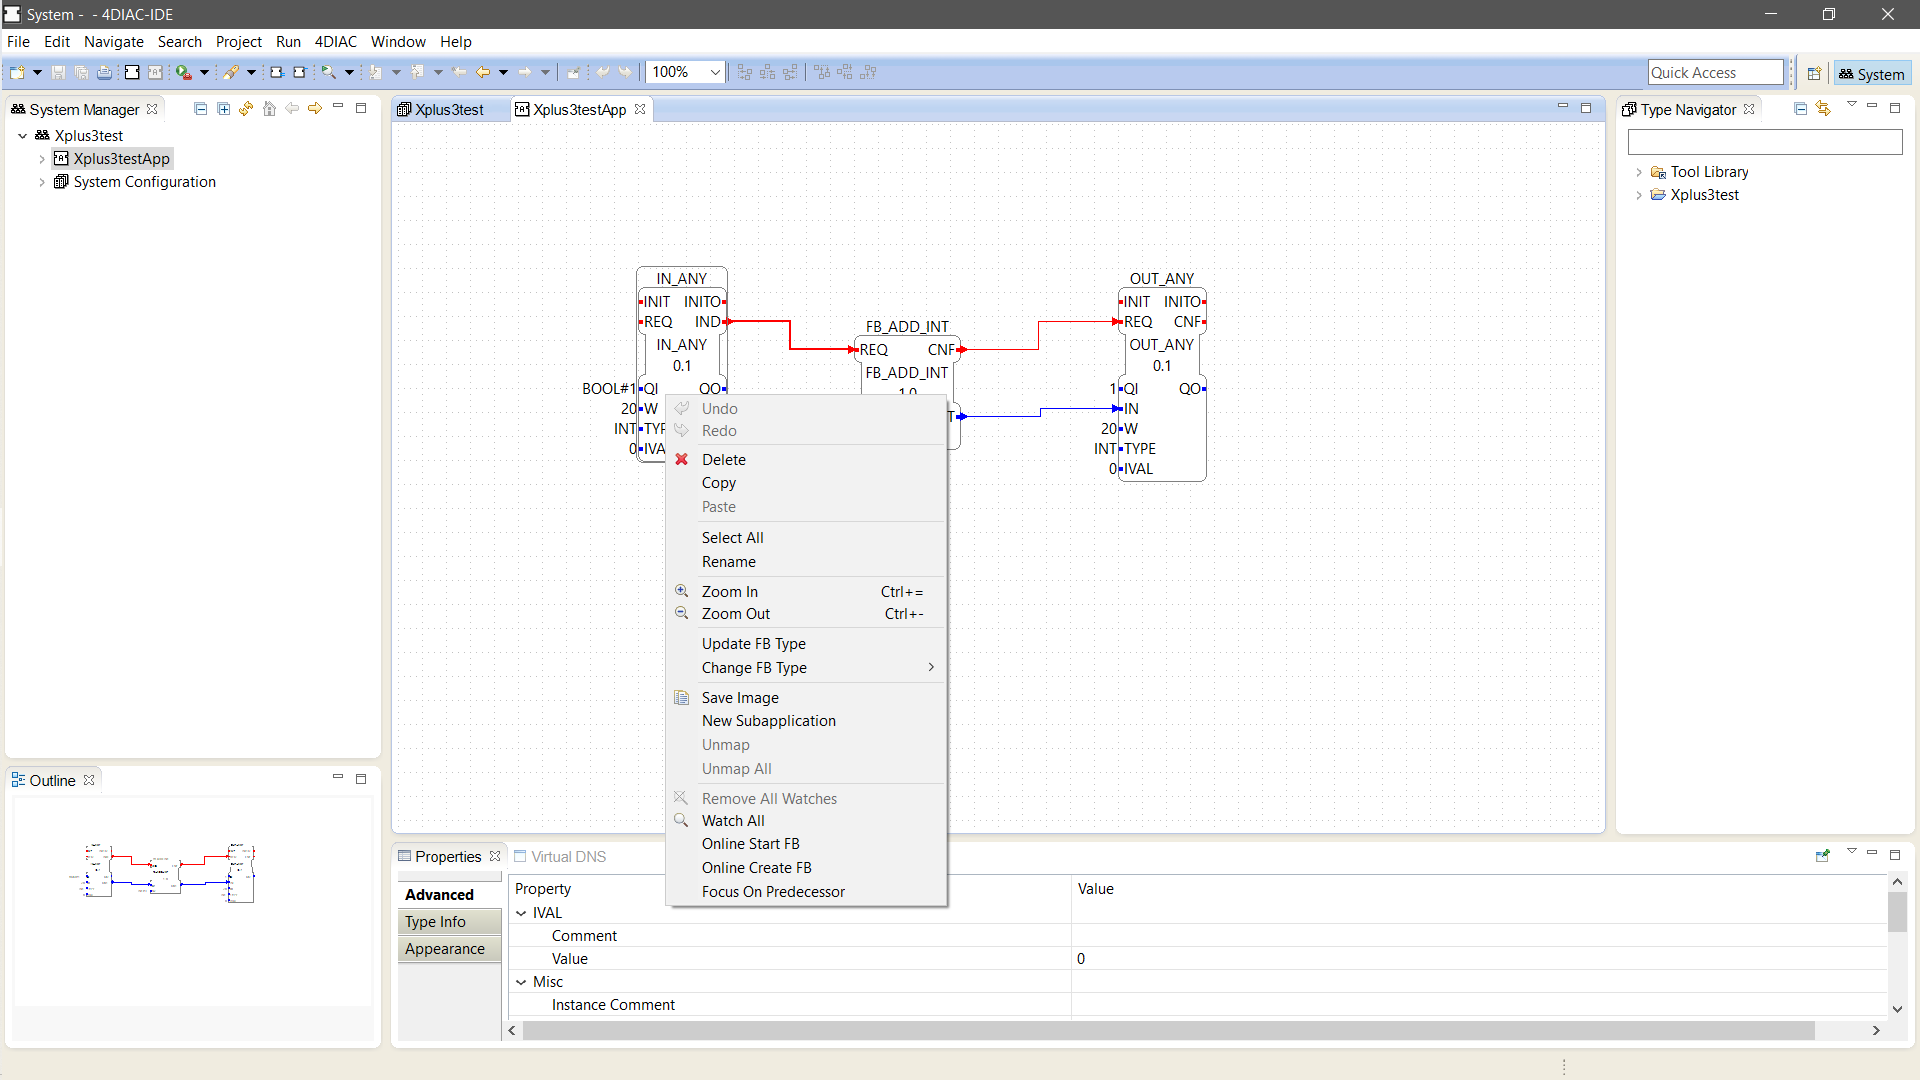Select the Type Info properties tab
This screenshot has height=1080, width=1920.
[x=449, y=922]
